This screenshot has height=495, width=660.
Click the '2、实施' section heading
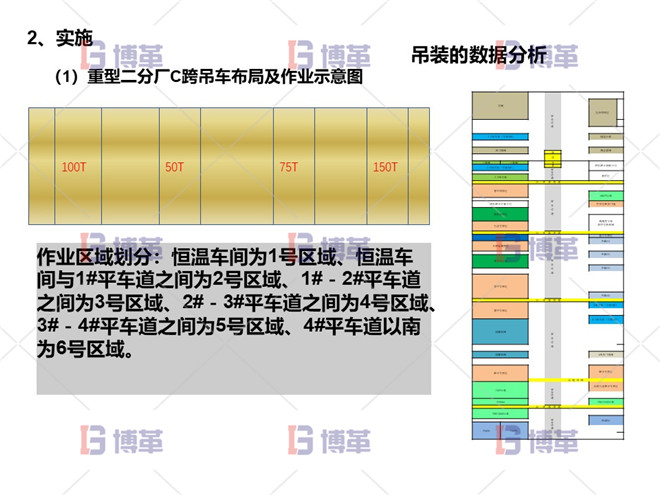pyautogui.click(x=60, y=39)
